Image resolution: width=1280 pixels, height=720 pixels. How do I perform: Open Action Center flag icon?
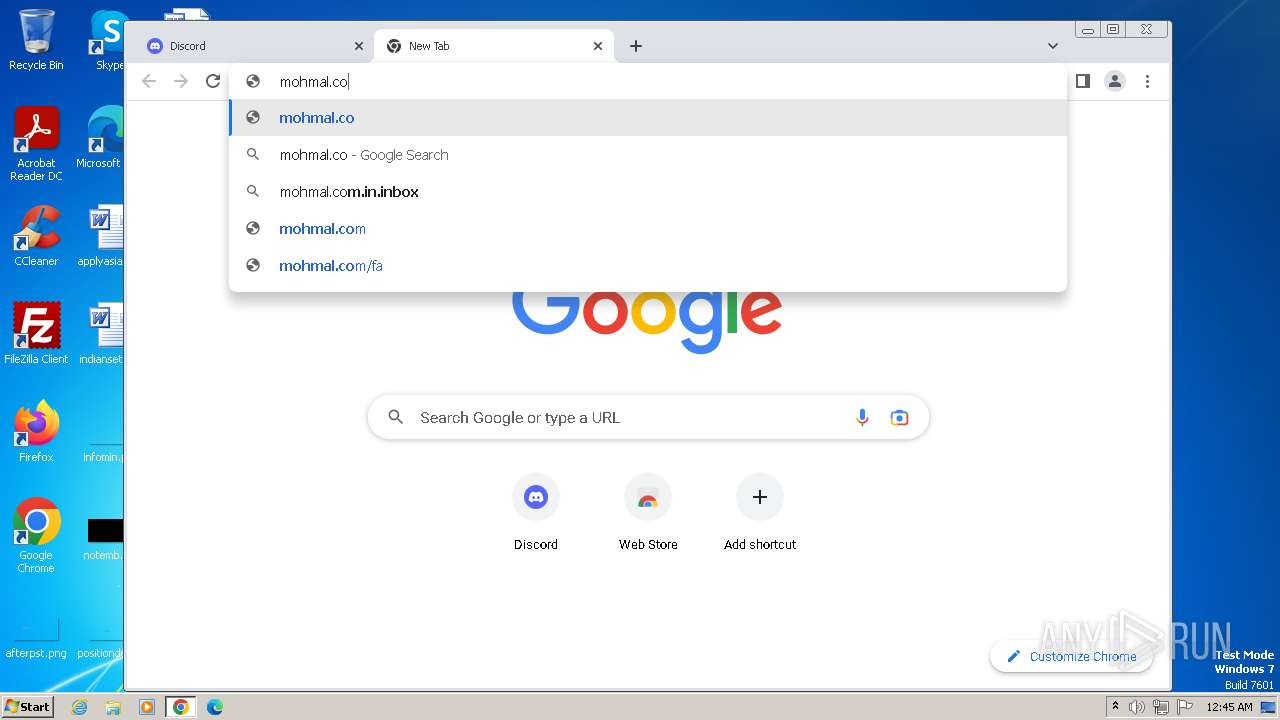coord(1184,707)
